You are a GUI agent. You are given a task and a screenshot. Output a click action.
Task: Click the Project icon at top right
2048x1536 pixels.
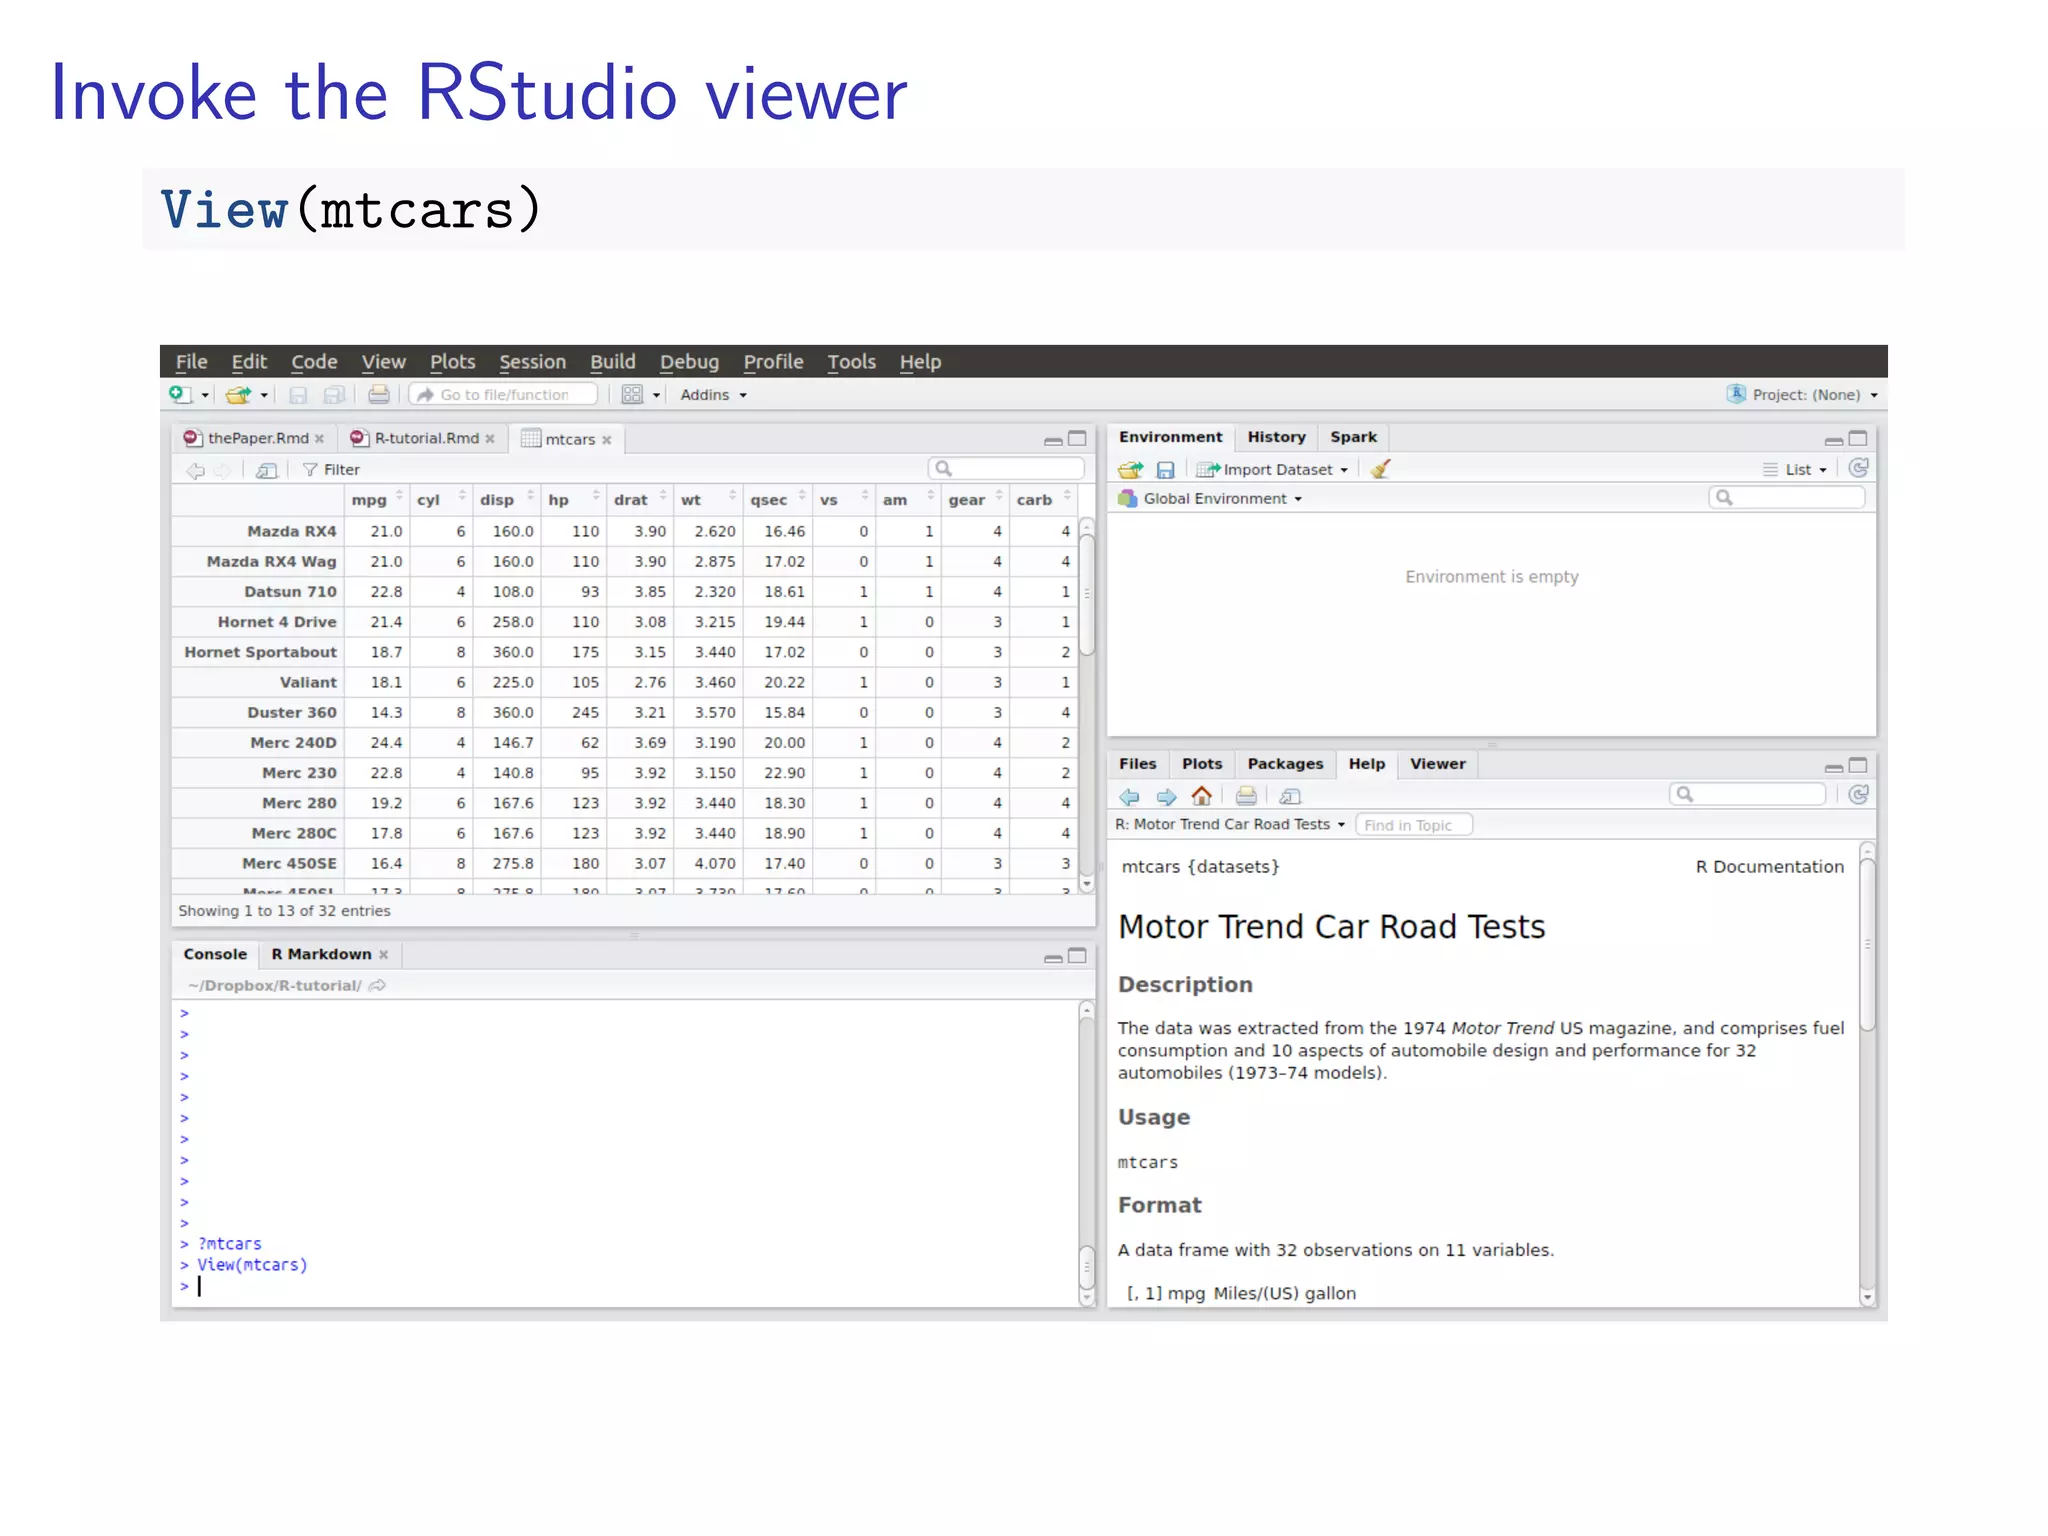pos(1736,394)
